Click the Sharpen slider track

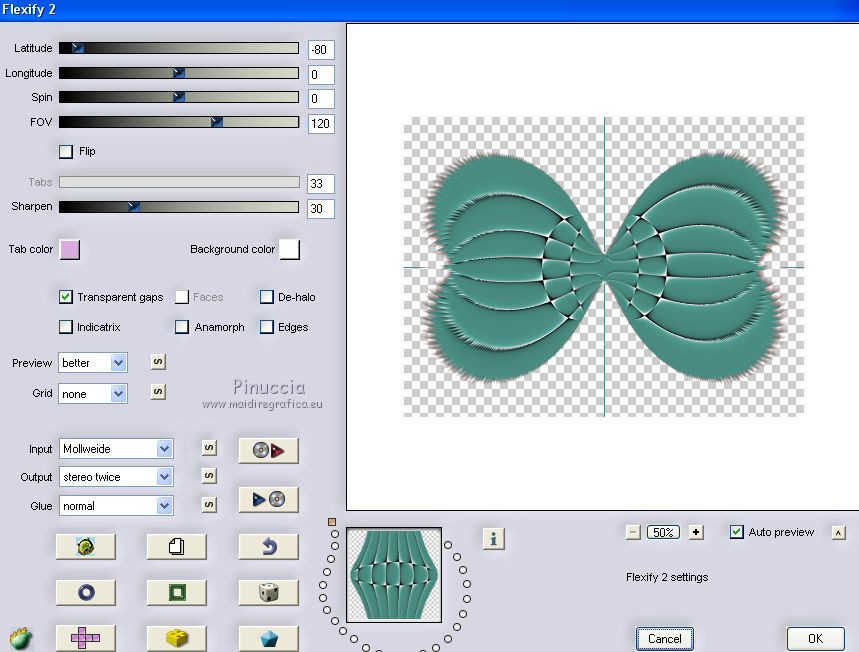click(179, 207)
